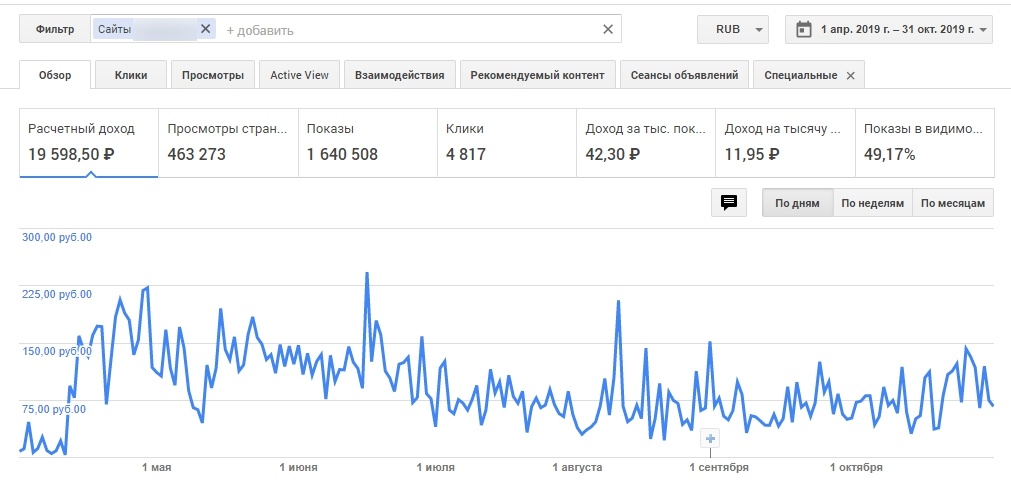
Task: Select the Просмотры страниц metric card
Action: click(x=228, y=142)
